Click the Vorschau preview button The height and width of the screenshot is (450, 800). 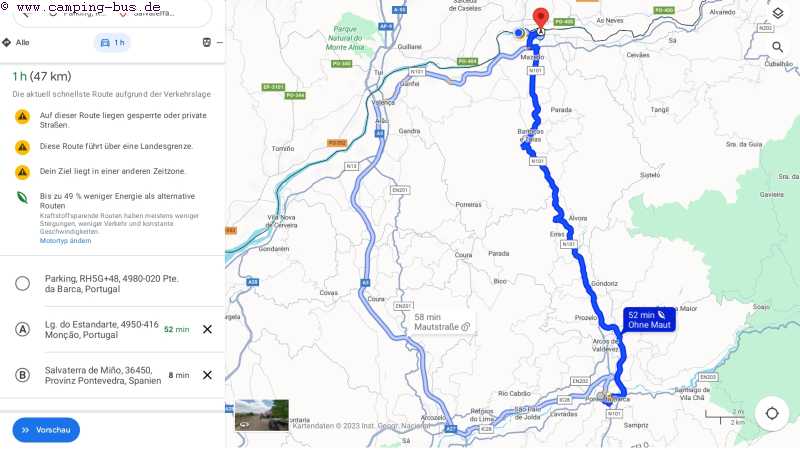(x=46, y=430)
